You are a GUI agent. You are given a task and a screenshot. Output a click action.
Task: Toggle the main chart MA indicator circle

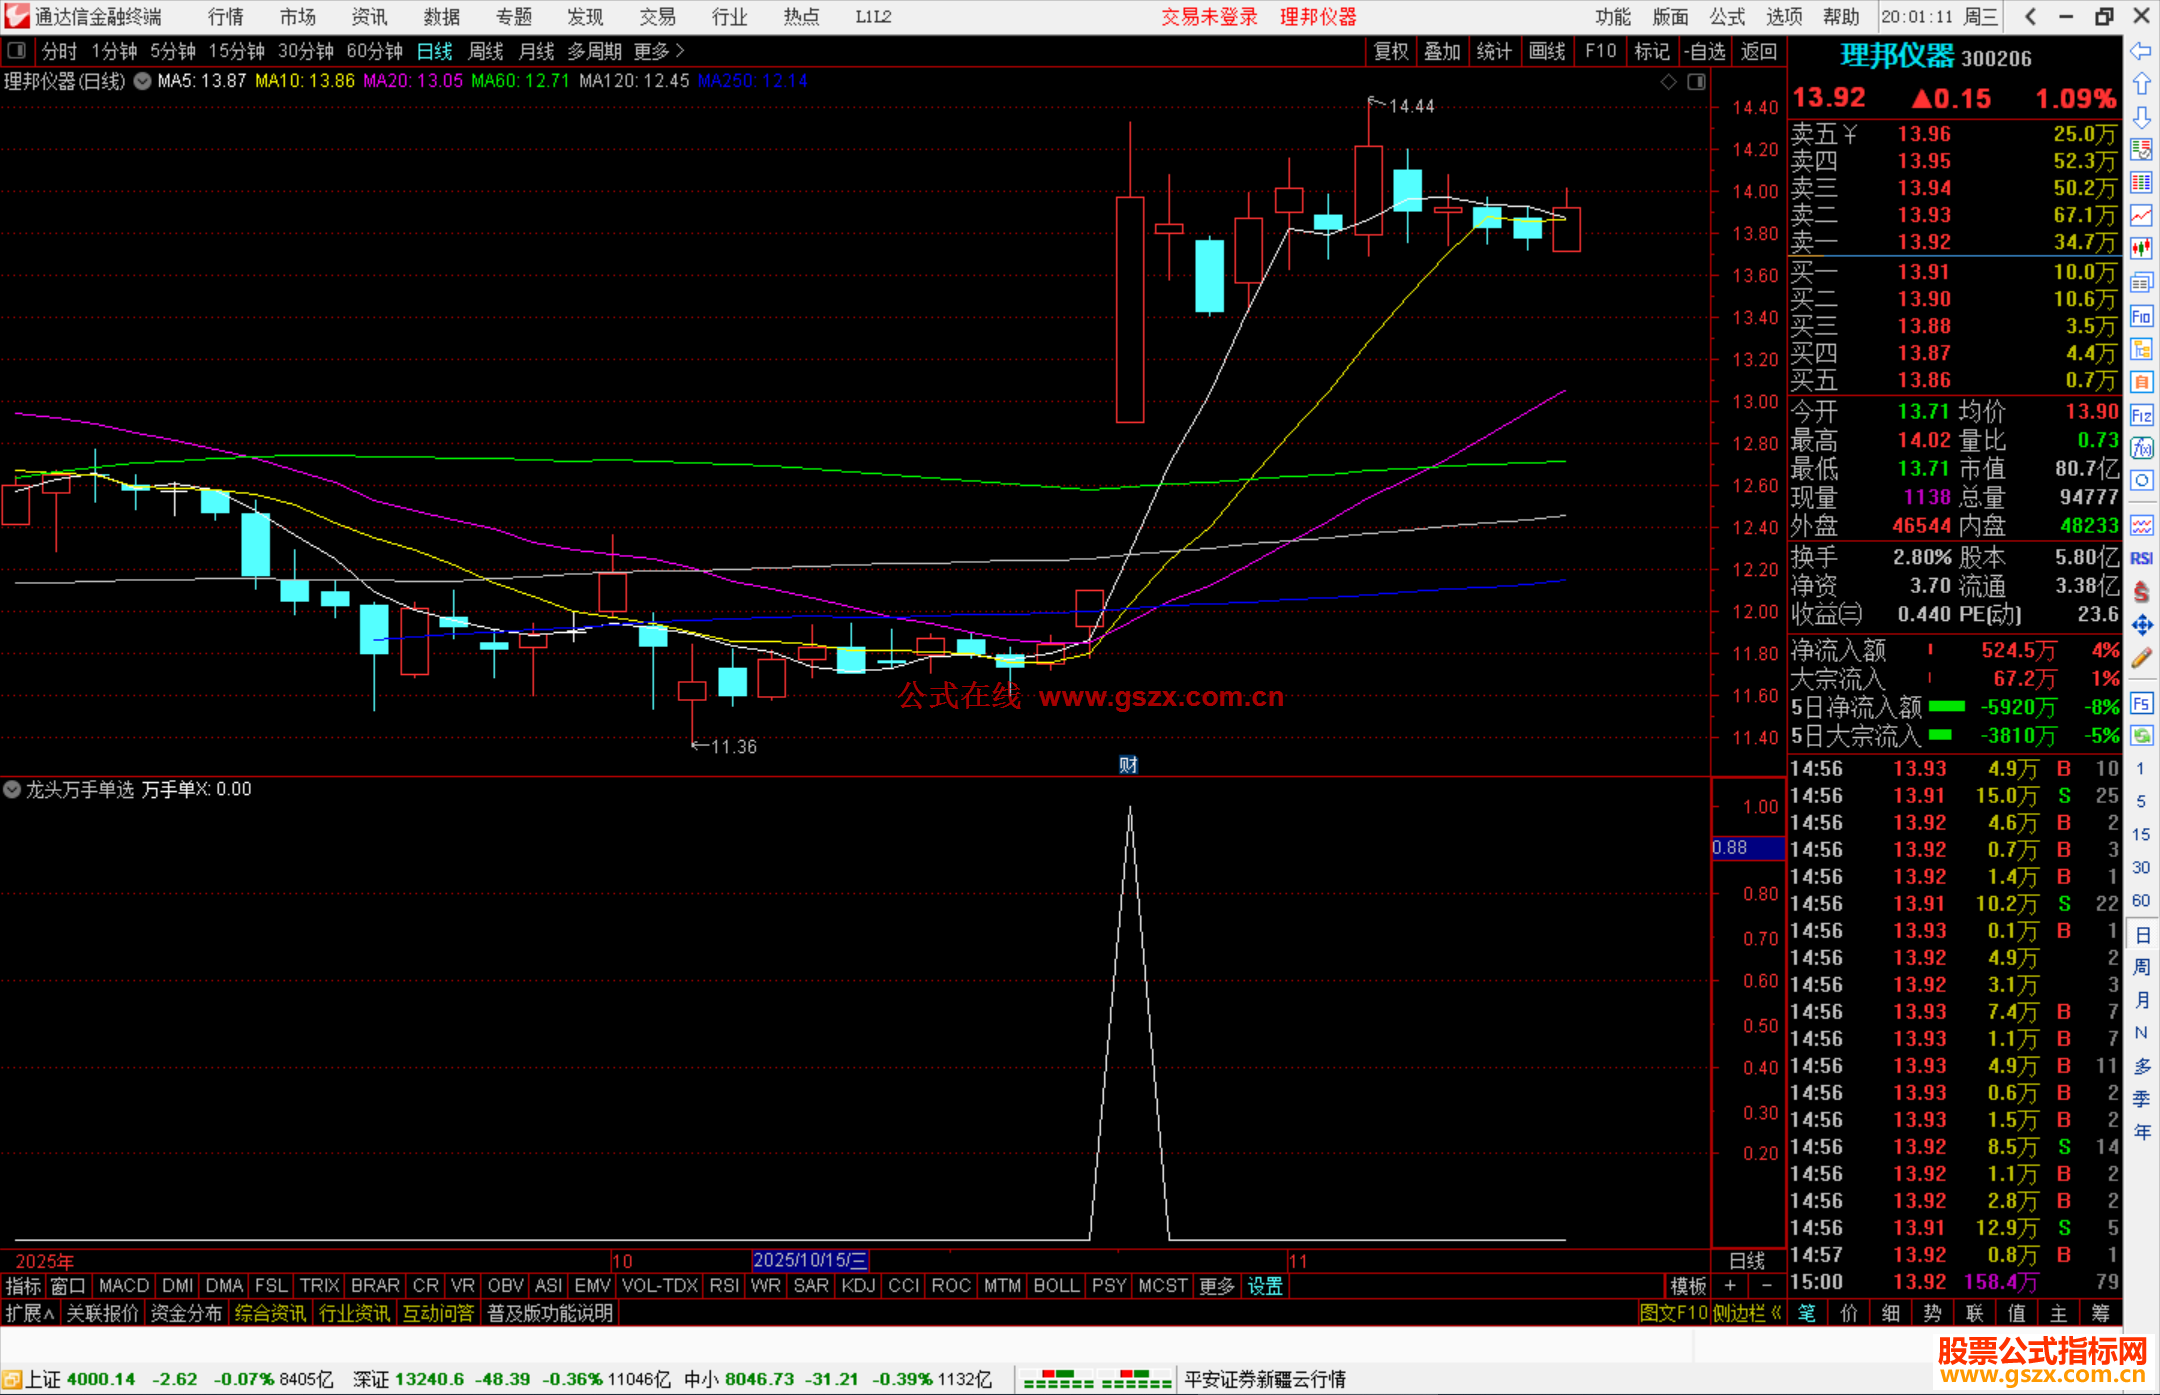143,81
